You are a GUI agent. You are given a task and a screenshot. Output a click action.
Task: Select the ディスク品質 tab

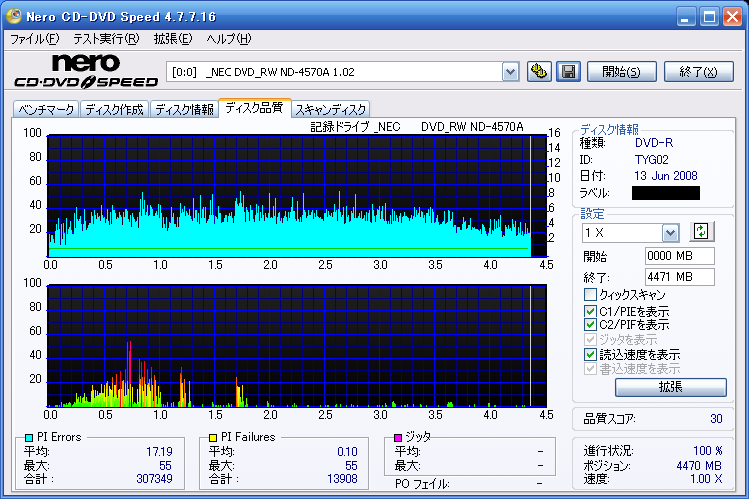tap(255, 108)
